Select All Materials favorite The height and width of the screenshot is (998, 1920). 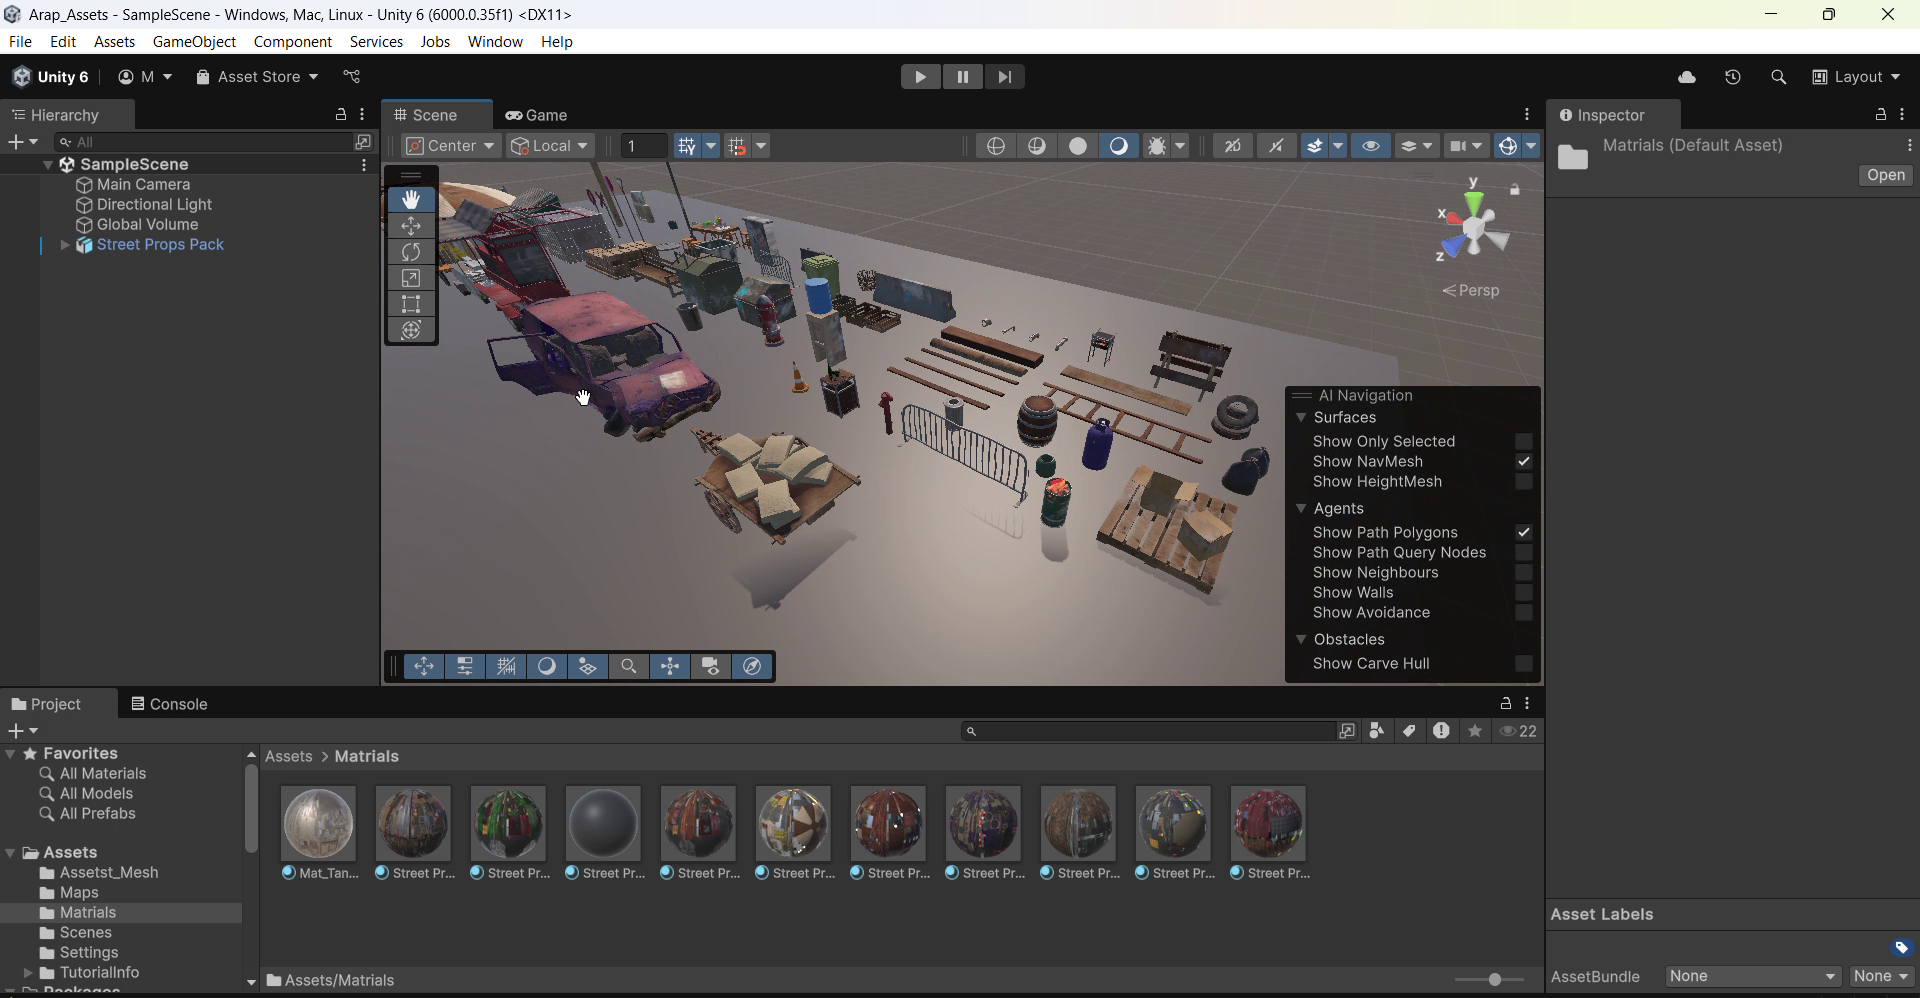pyautogui.click(x=103, y=774)
